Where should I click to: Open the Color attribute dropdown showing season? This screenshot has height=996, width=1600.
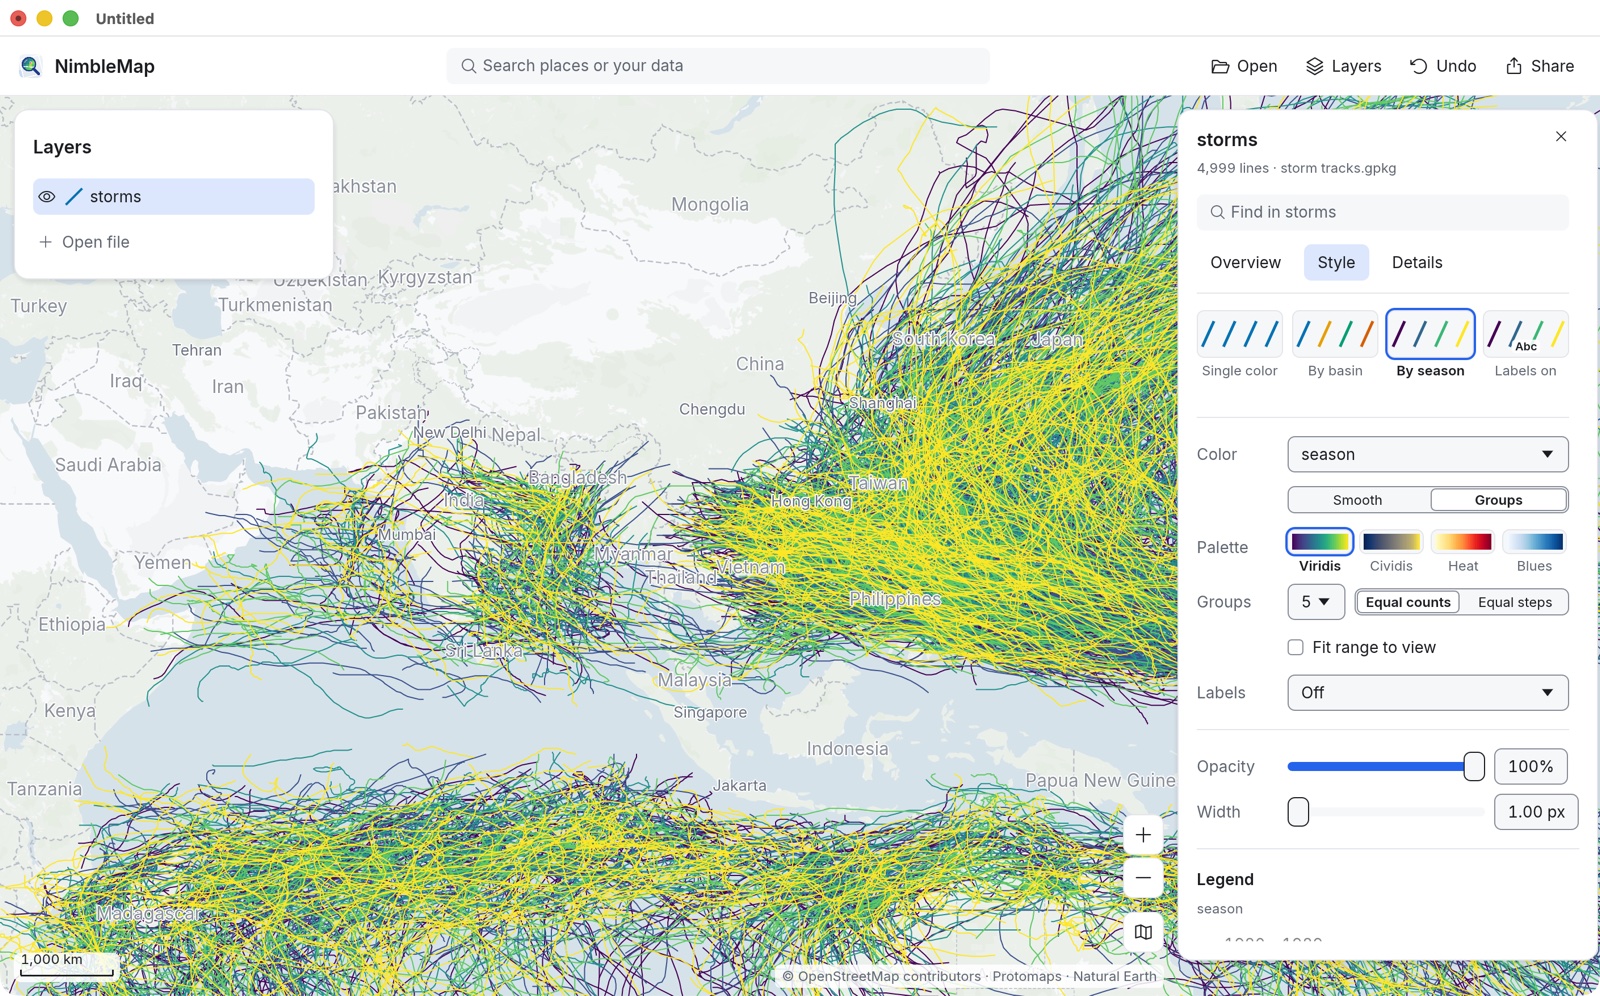(1427, 454)
